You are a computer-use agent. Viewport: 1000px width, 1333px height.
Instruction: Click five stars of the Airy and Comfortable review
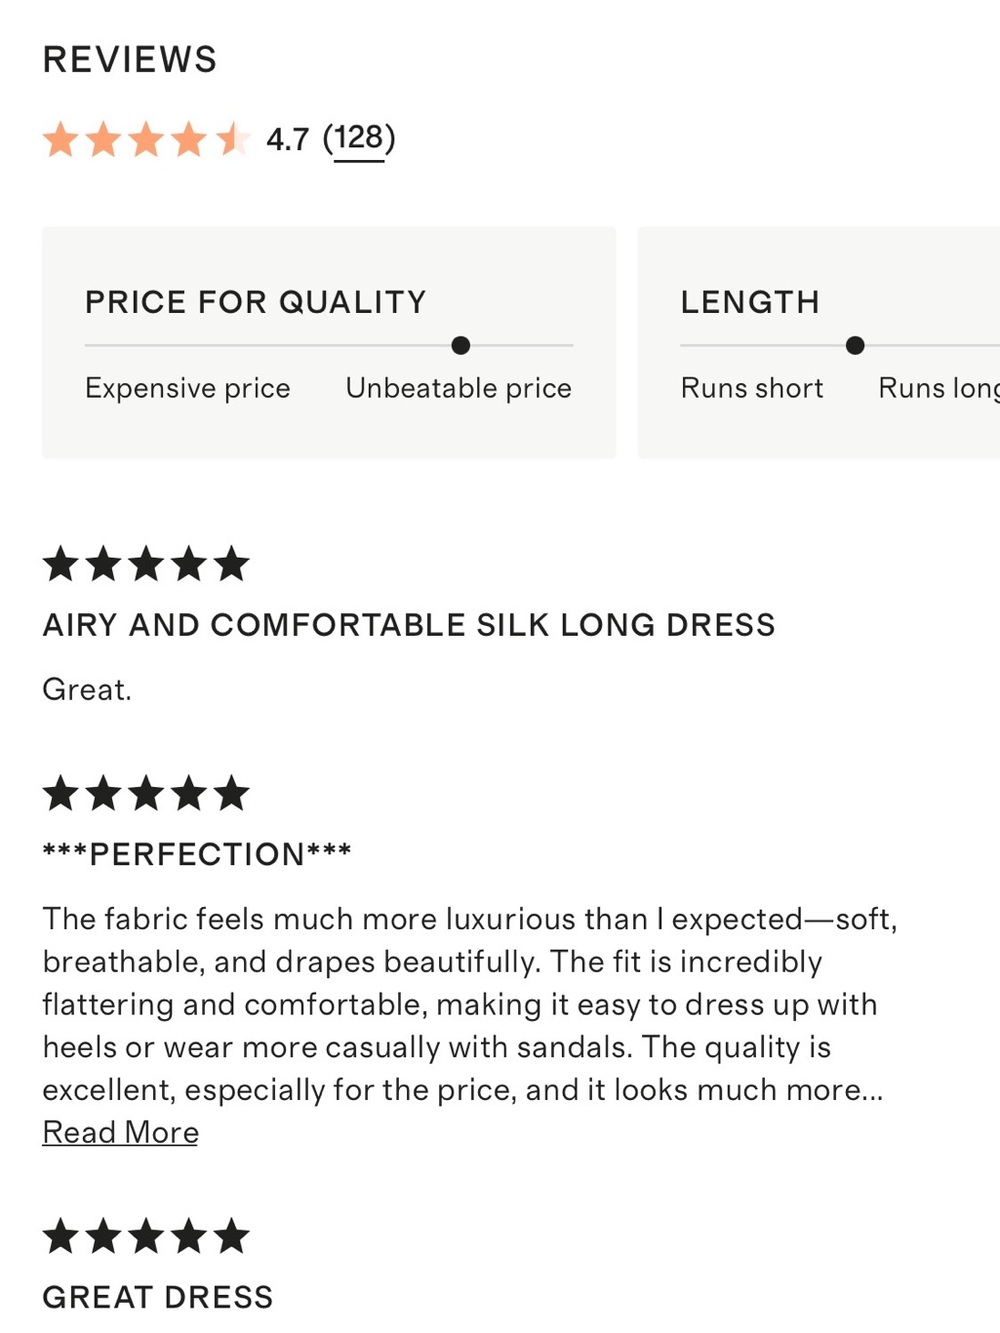pyautogui.click(x=146, y=564)
